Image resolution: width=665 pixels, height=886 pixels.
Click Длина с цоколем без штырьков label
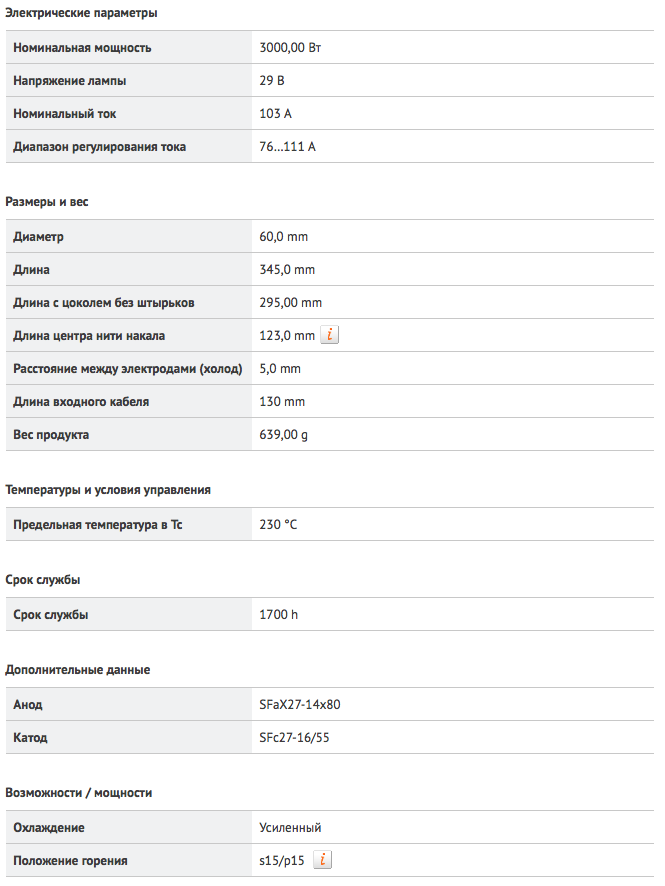pyautogui.click(x=104, y=303)
